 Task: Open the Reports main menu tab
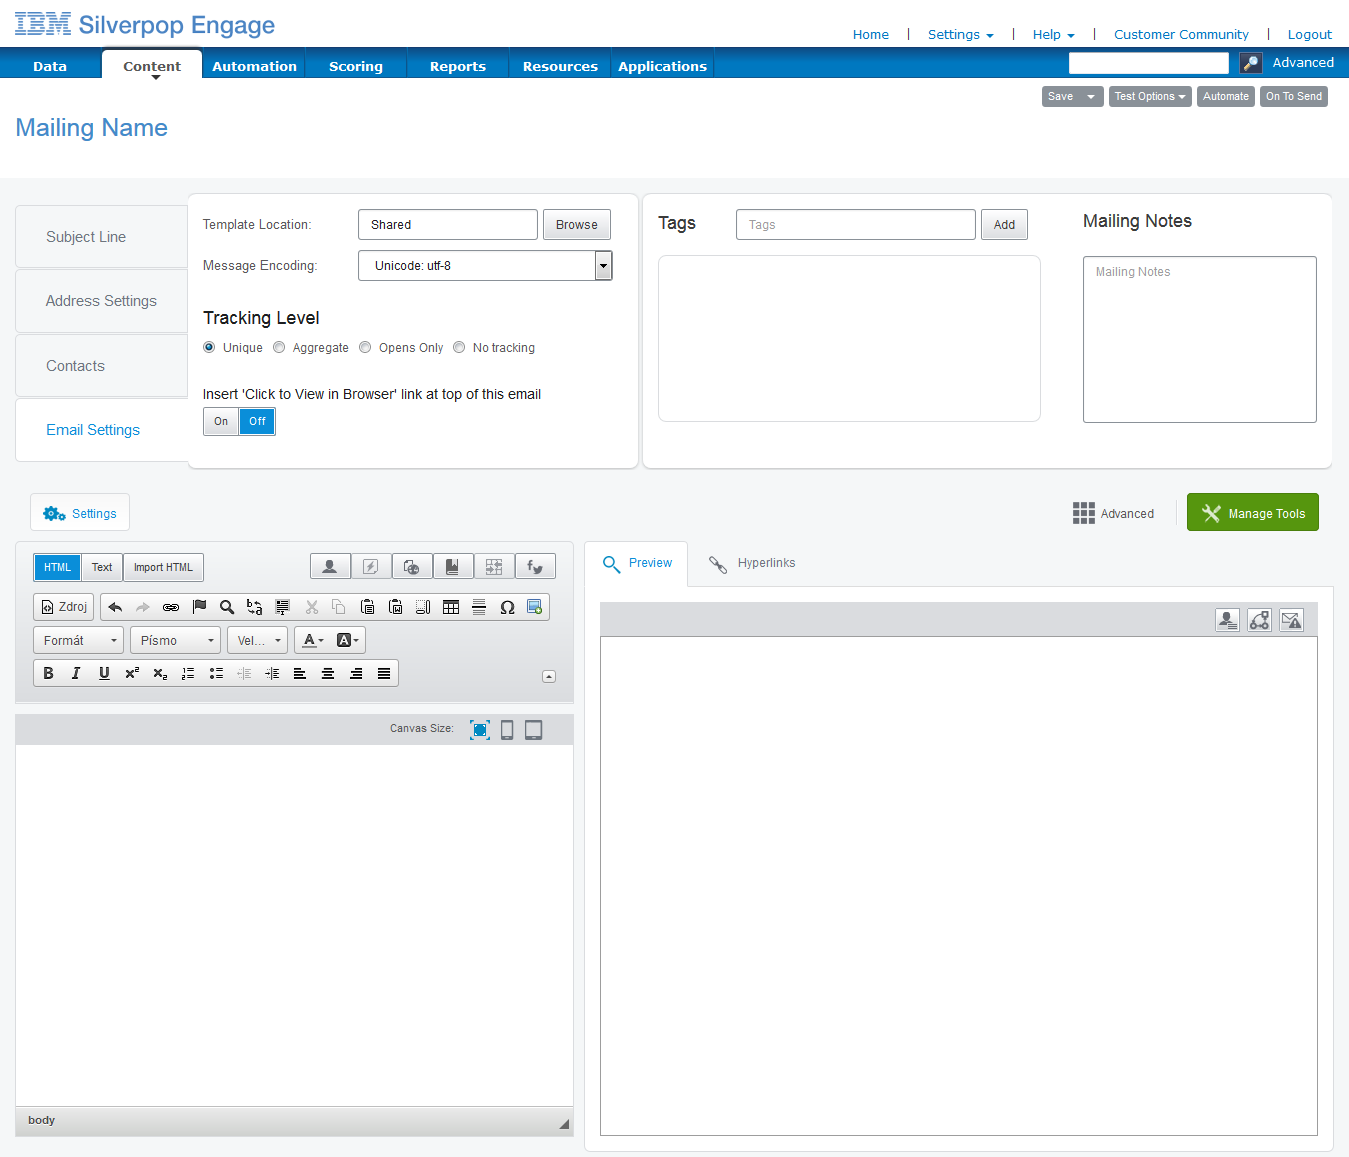[x=458, y=66]
